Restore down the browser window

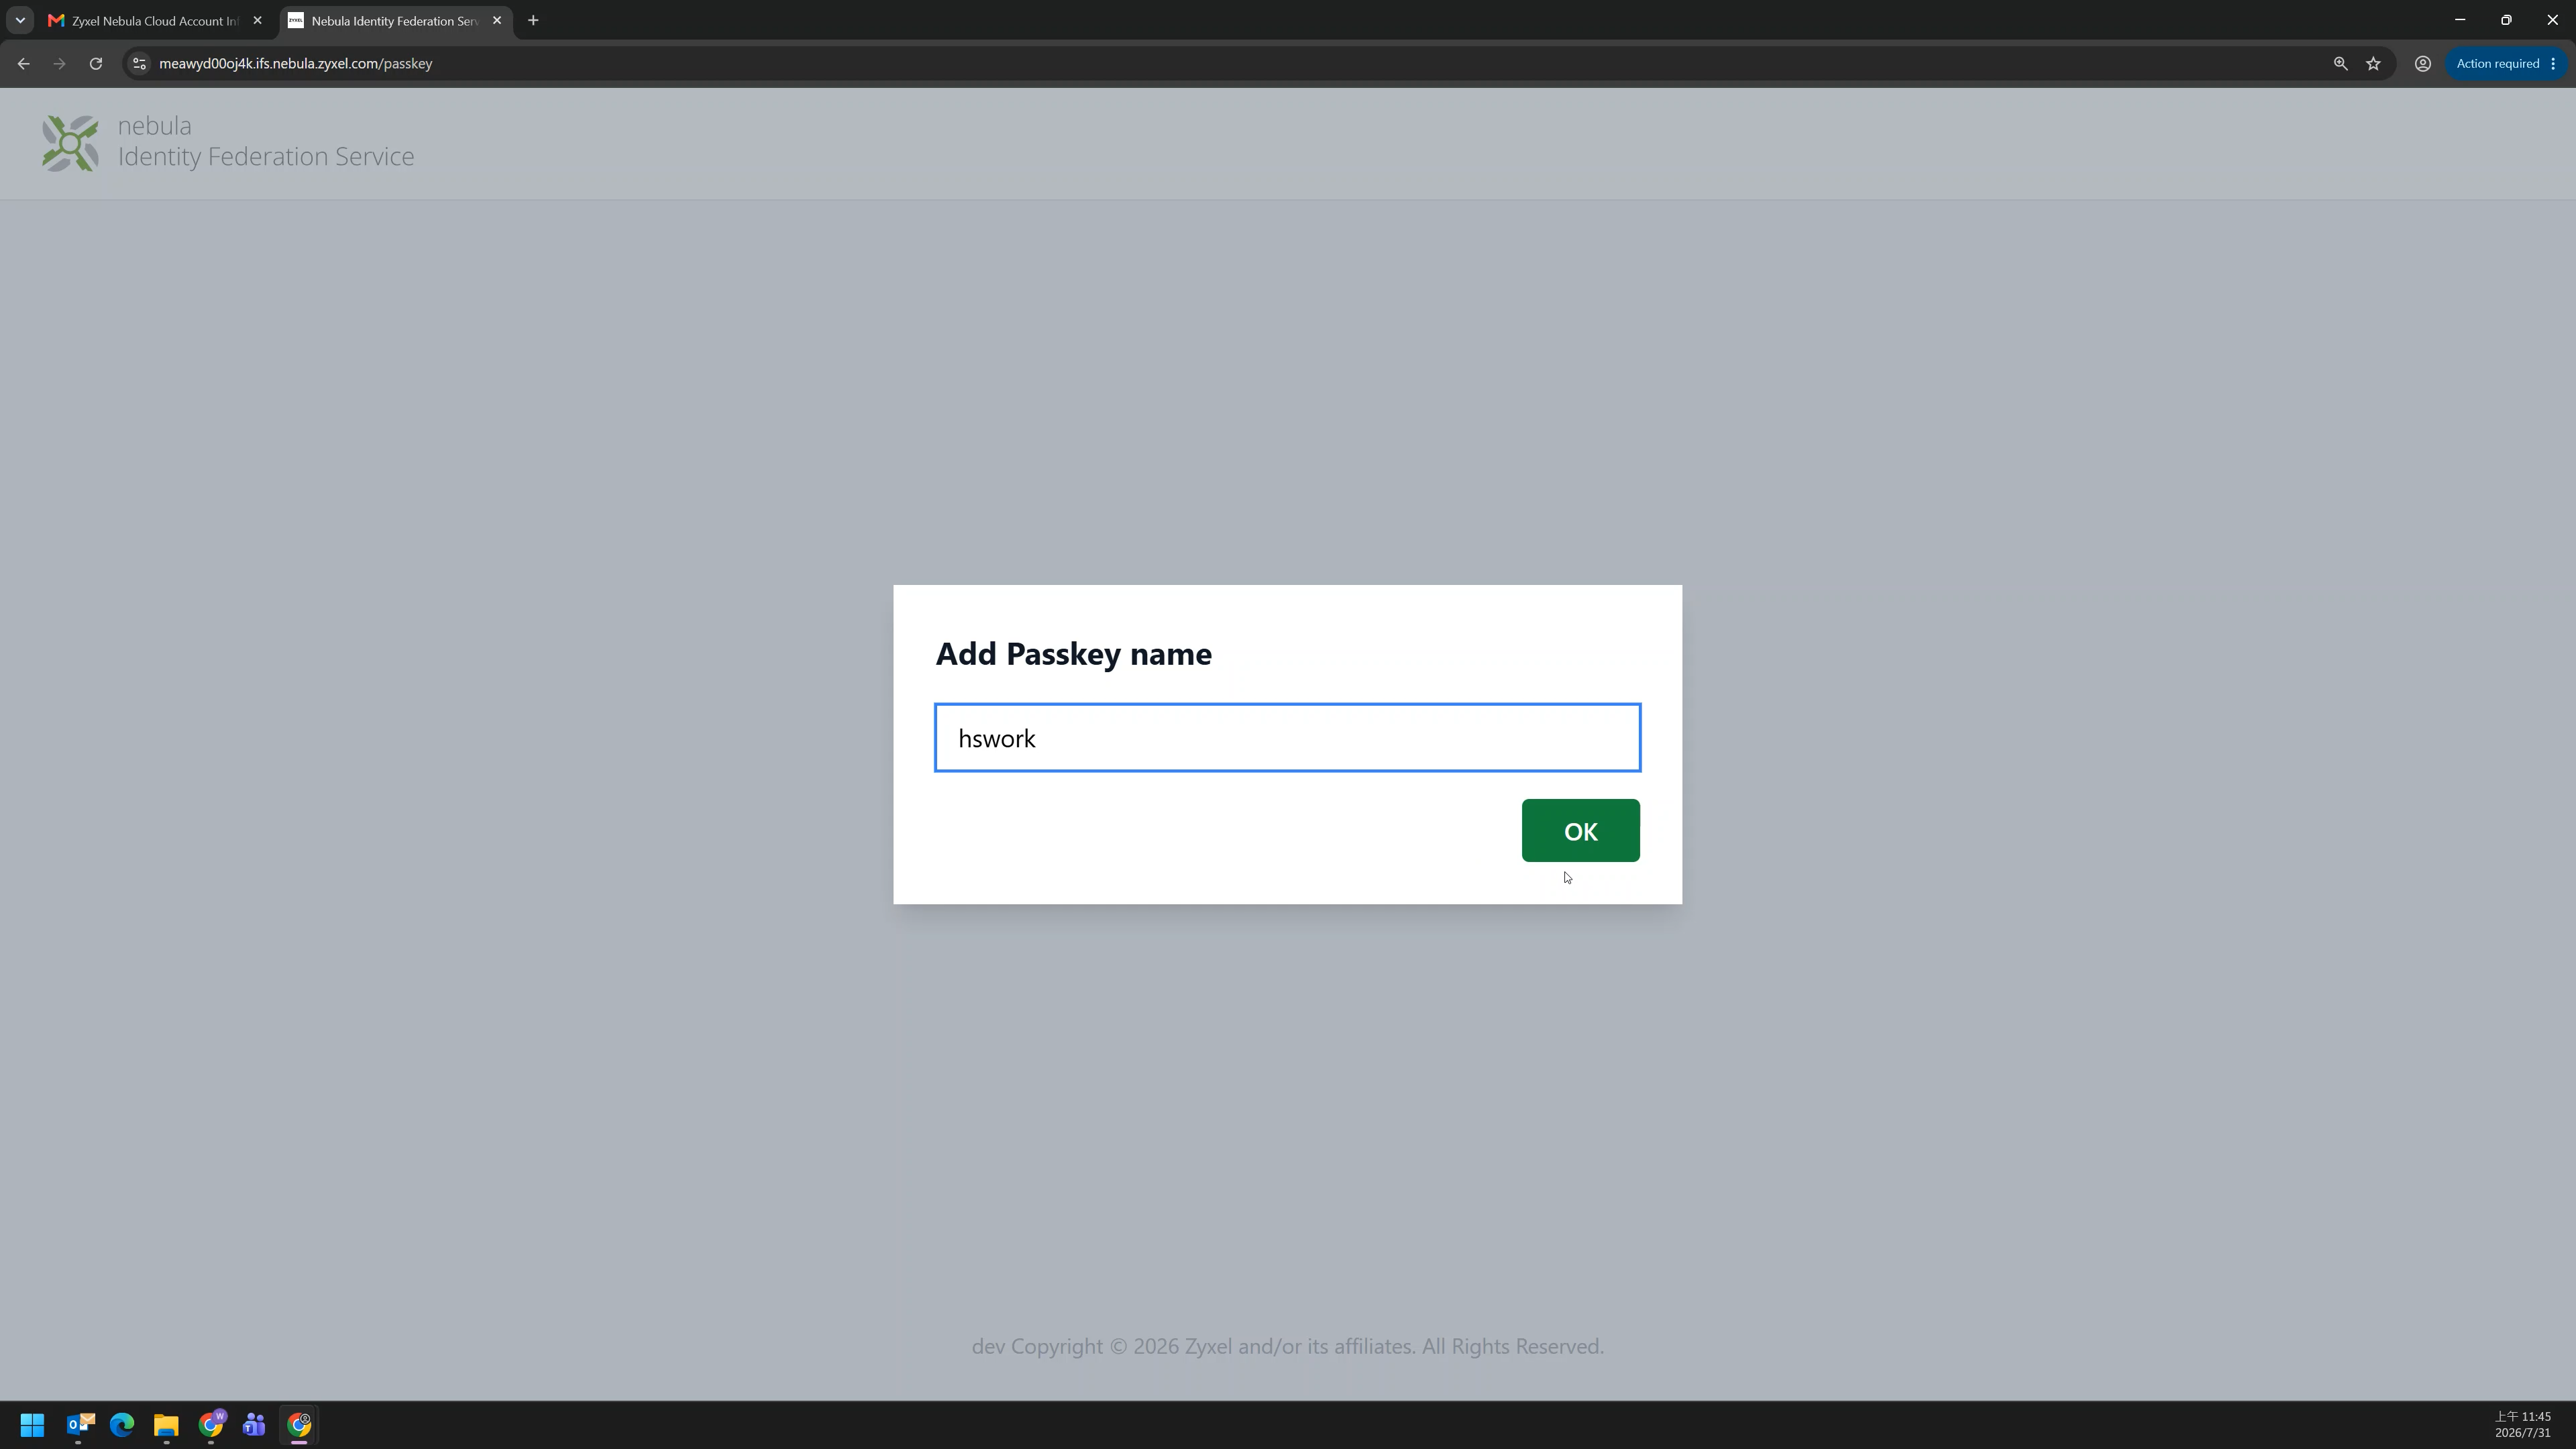[x=2506, y=20]
